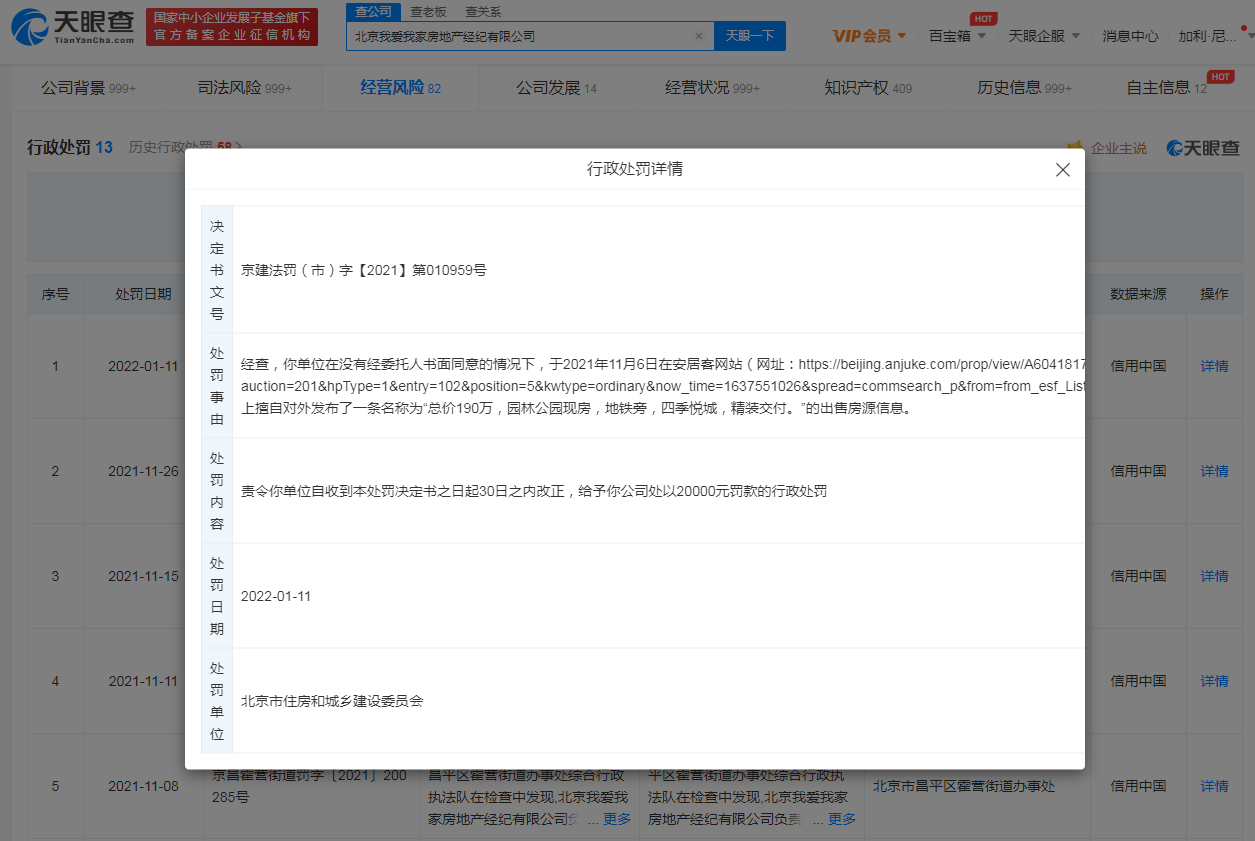Image resolution: width=1255 pixels, height=841 pixels.
Task: Click inside the company search input field
Action: (x=520, y=35)
